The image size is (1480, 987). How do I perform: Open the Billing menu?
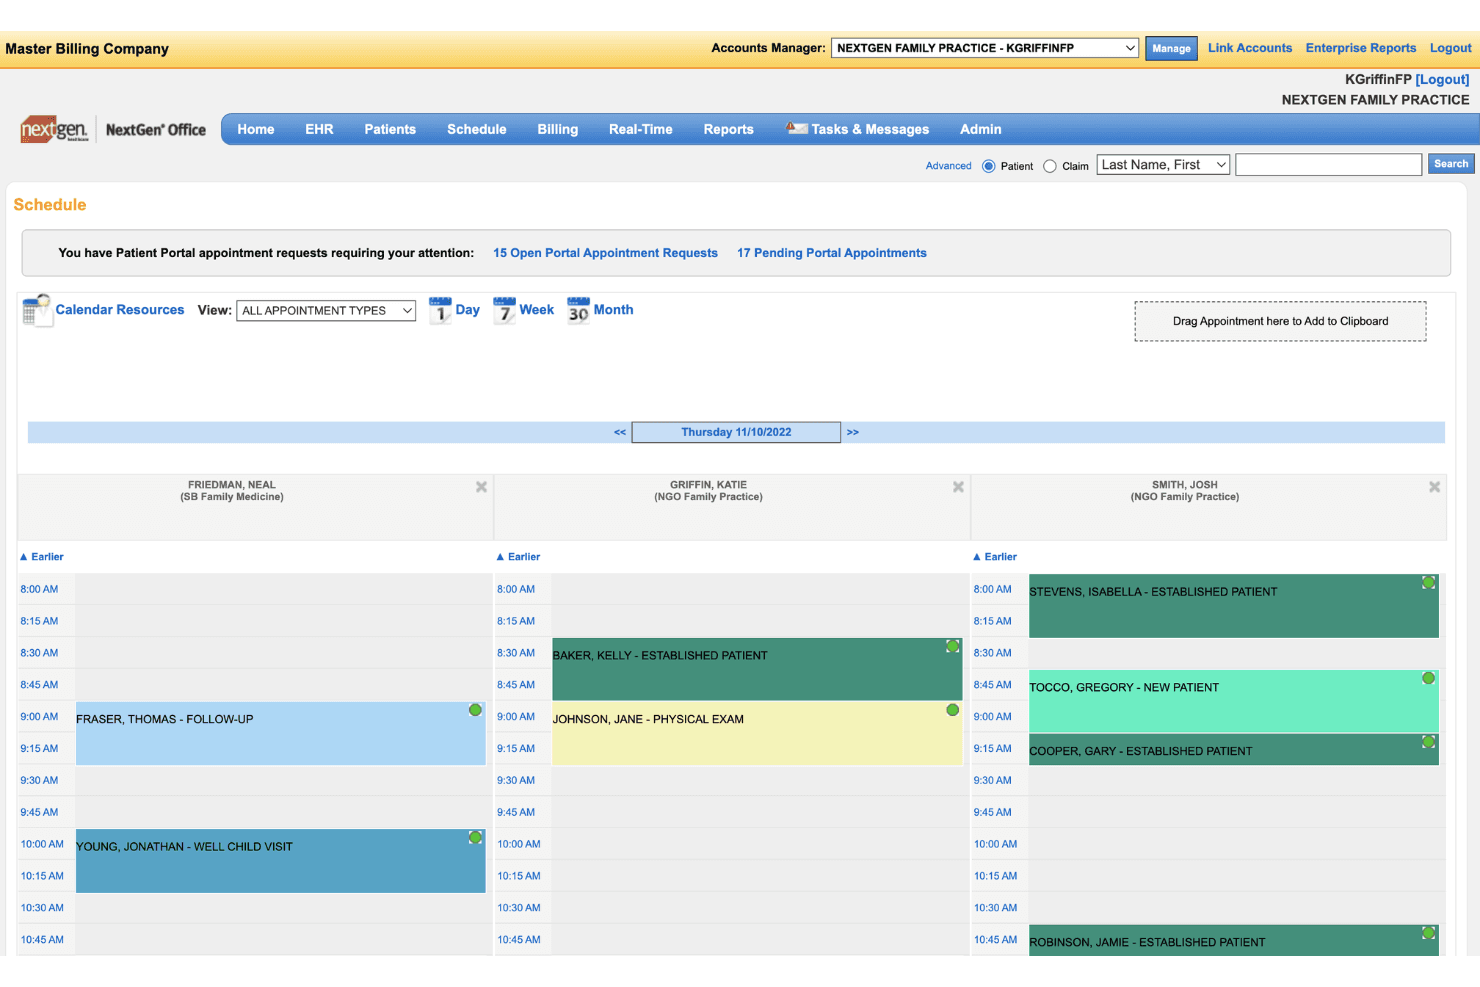[x=558, y=129]
